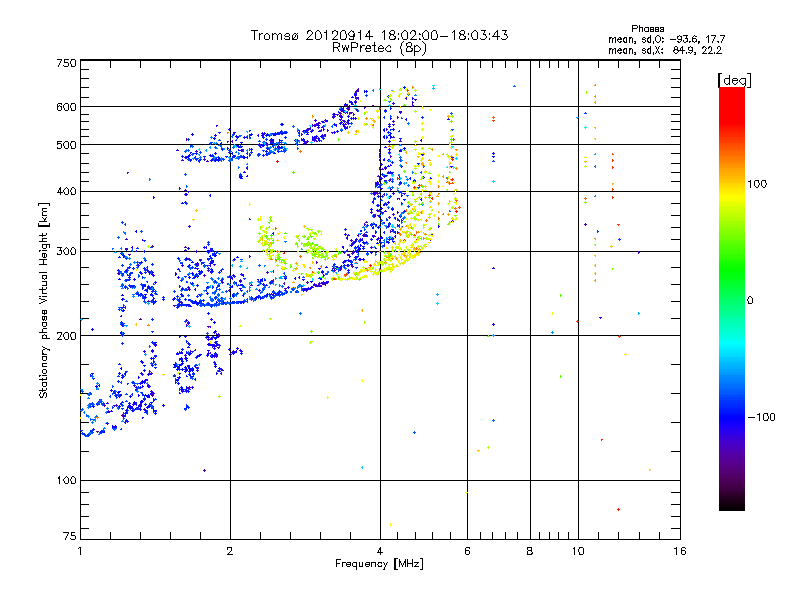Viewport: 800px width, 600px height.
Task: Select 'mean, sd,O: -93.6, 17.7' text
Action: pos(666,39)
